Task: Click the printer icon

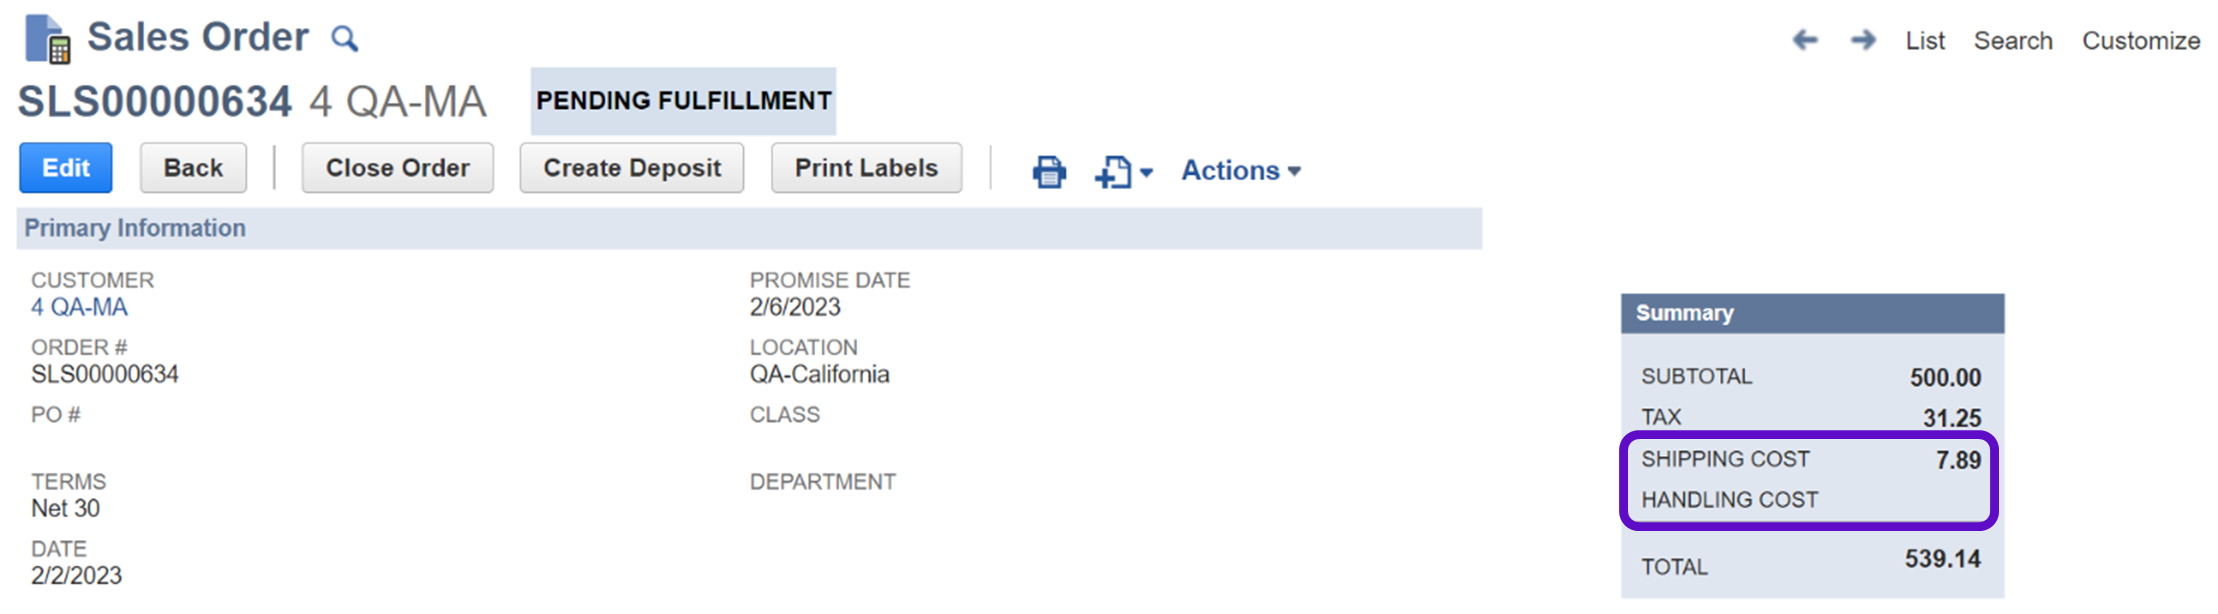Action: 1048,171
